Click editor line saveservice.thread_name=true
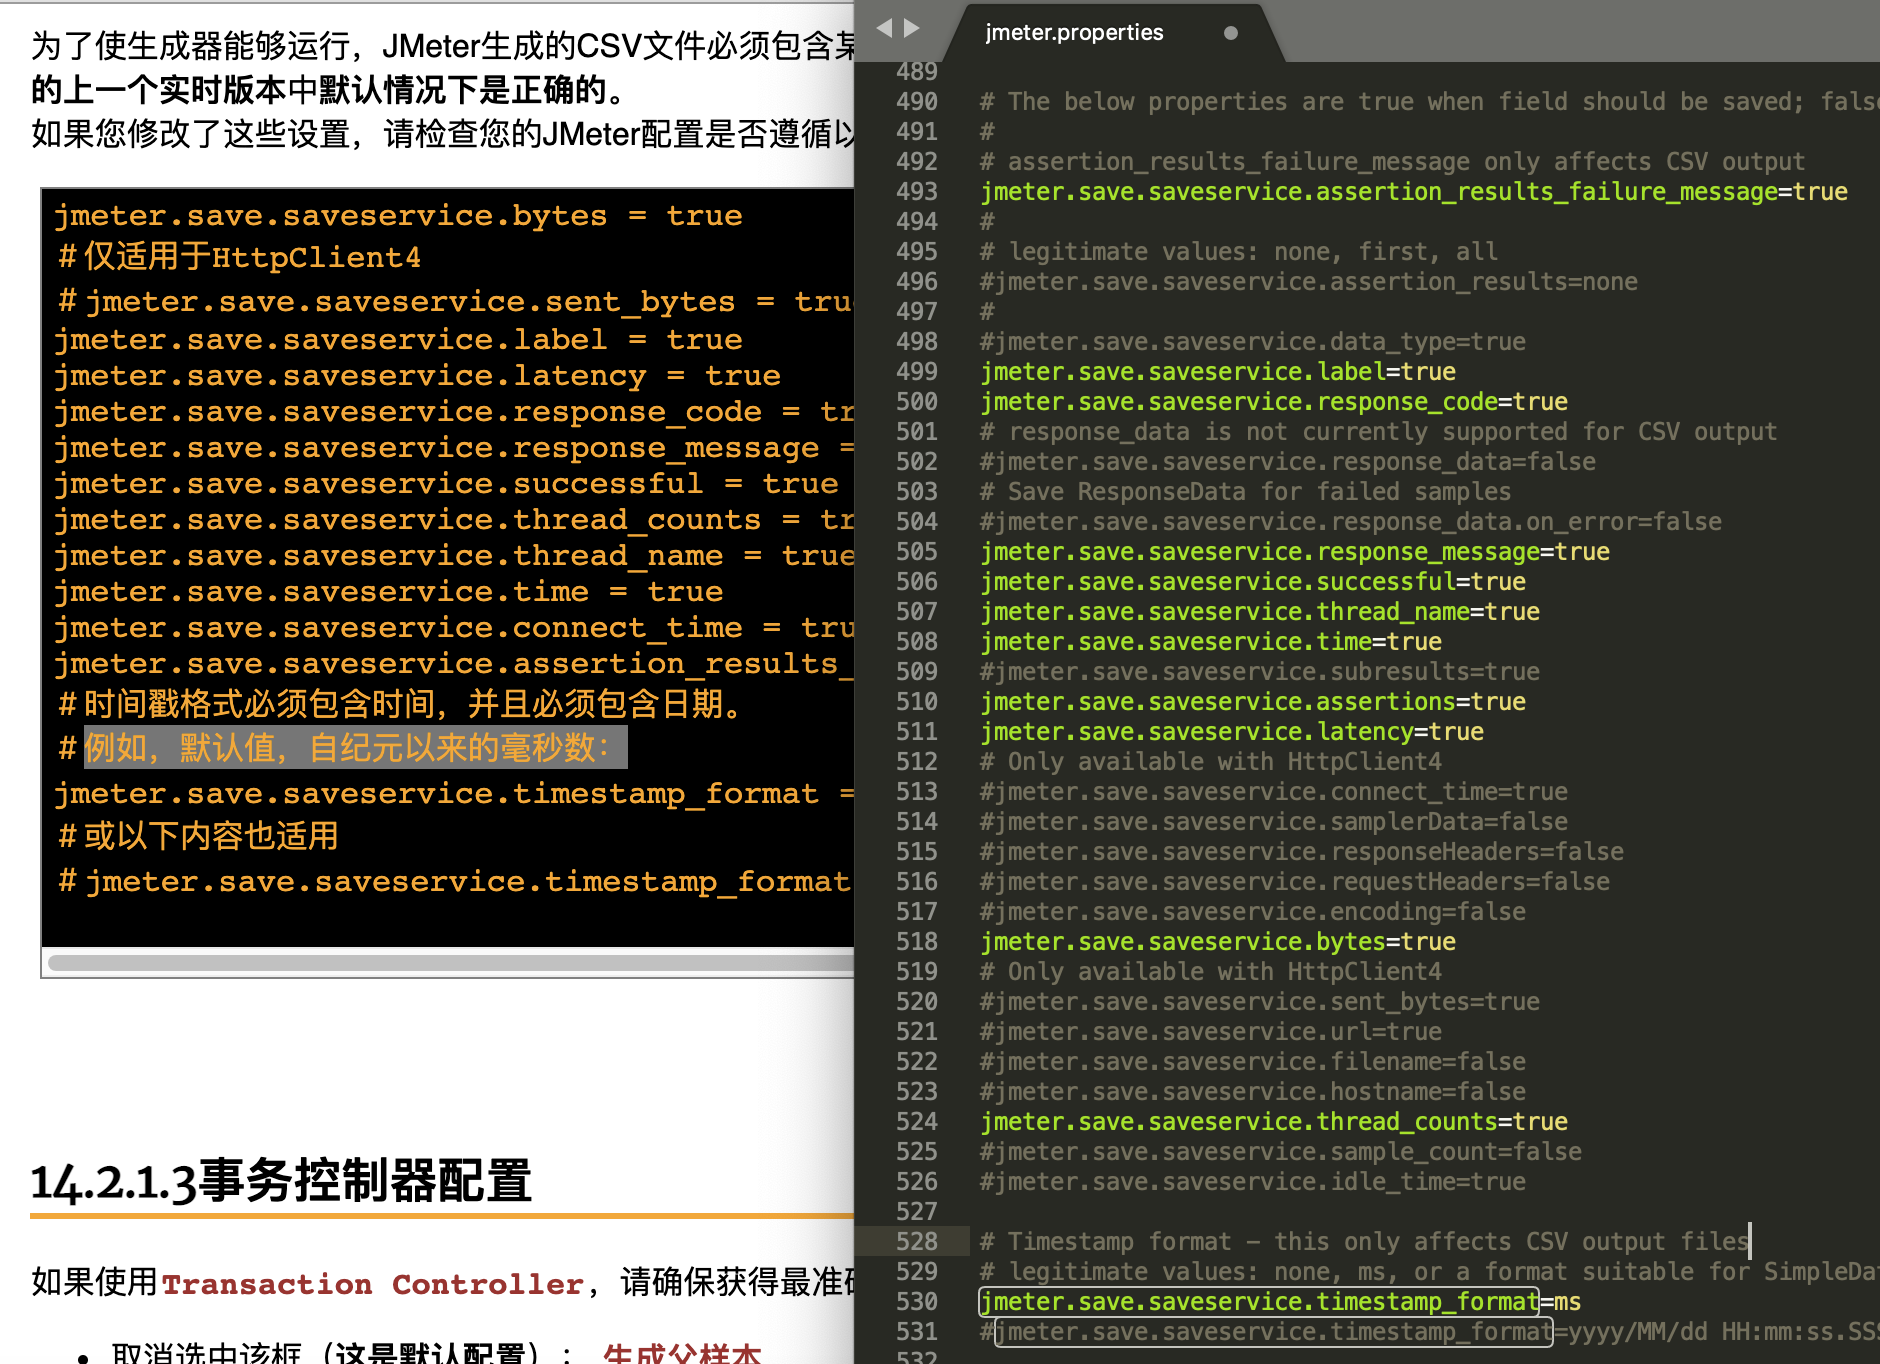This screenshot has width=1880, height=1364. [1260, 611]
